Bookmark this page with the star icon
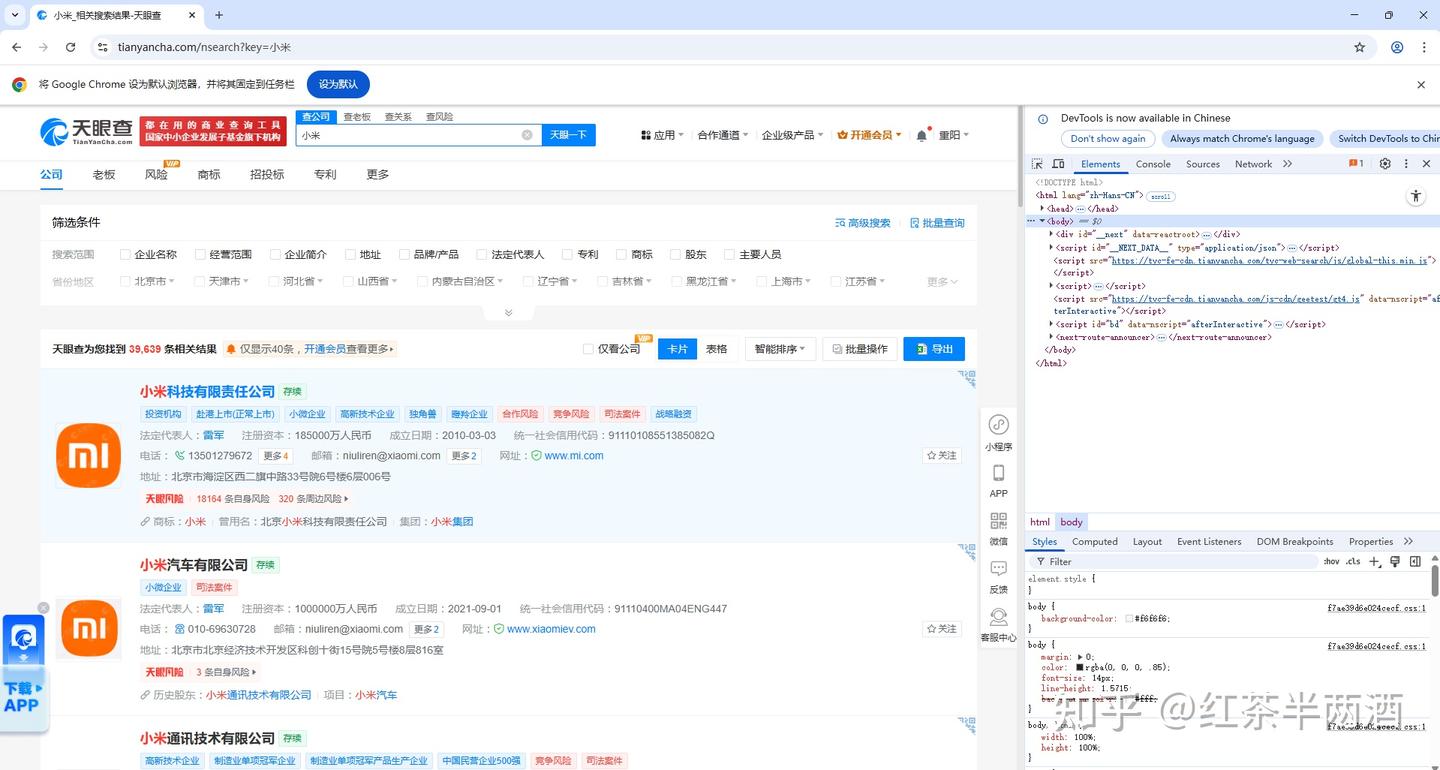This screenshot has height=770, width=1440. tap(1360, 47)
